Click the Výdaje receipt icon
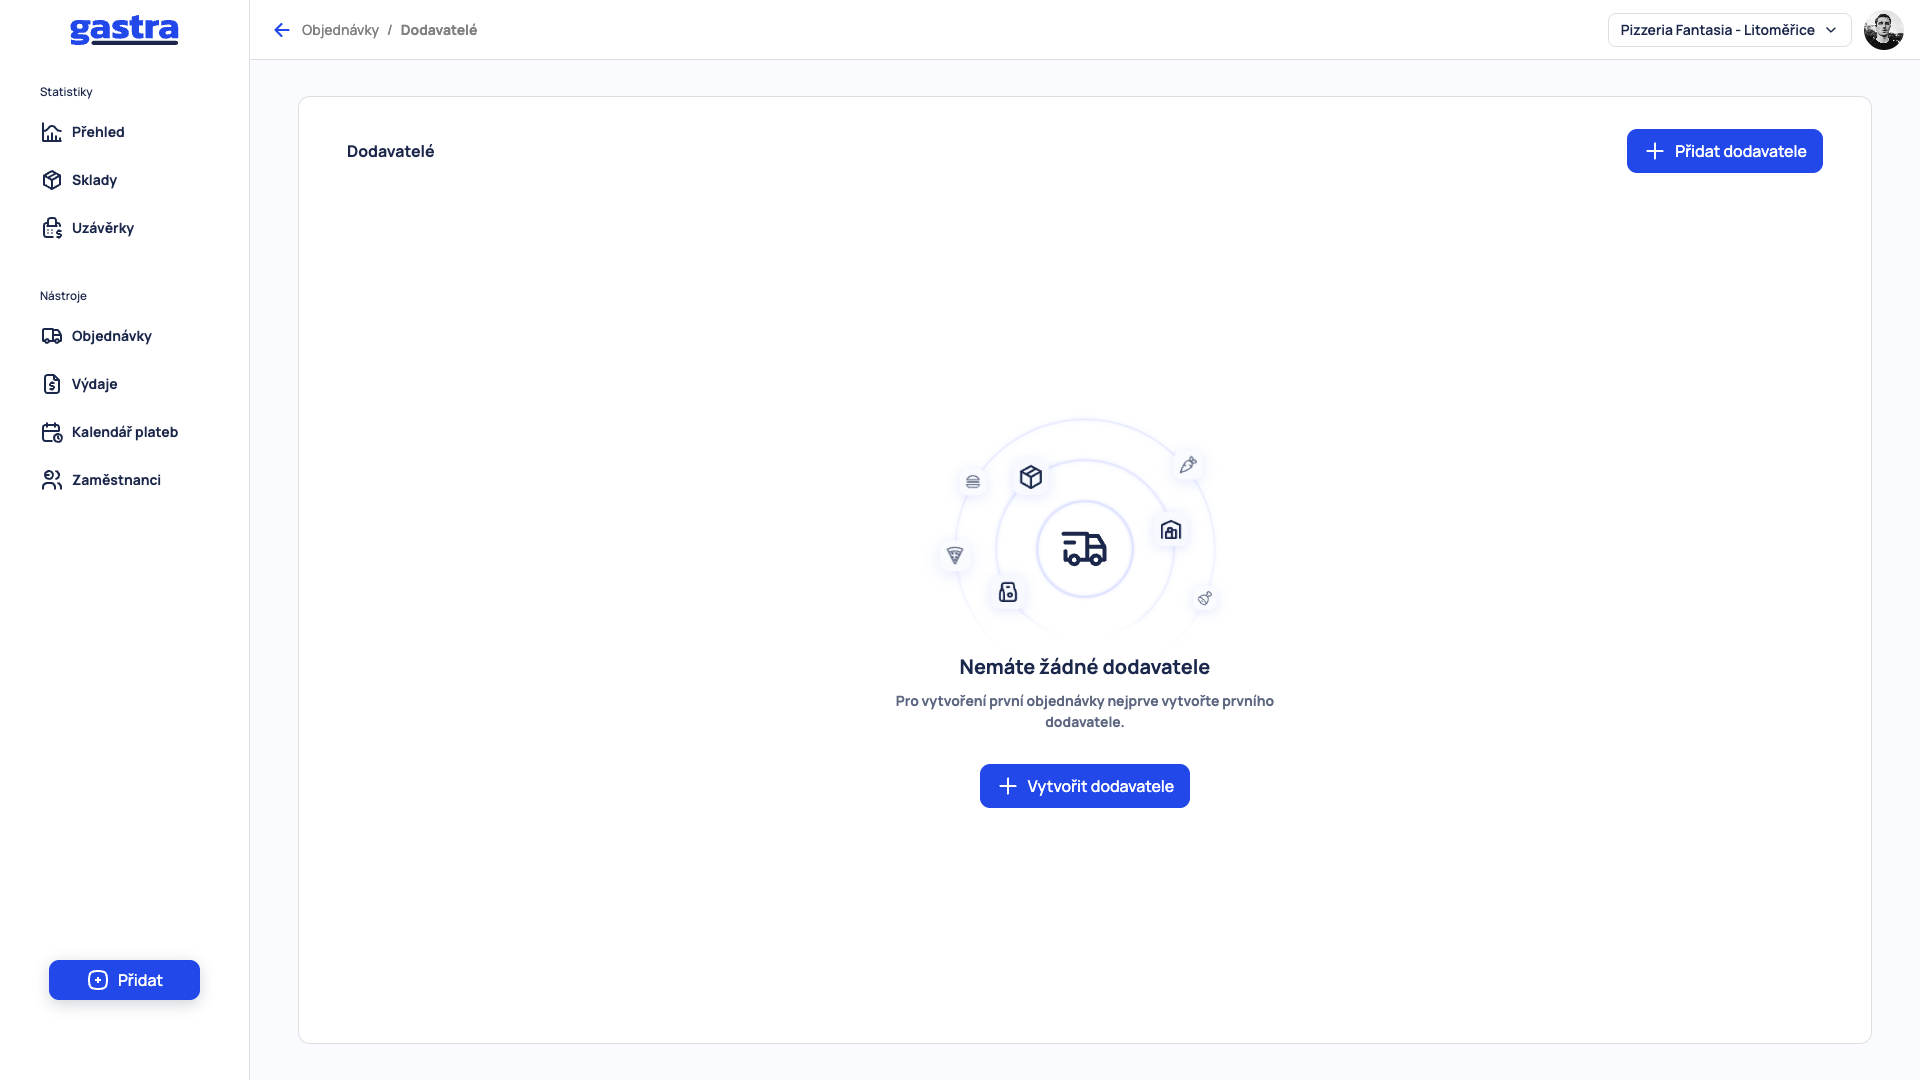The image size is (1920, 1080). coord(52,384)
